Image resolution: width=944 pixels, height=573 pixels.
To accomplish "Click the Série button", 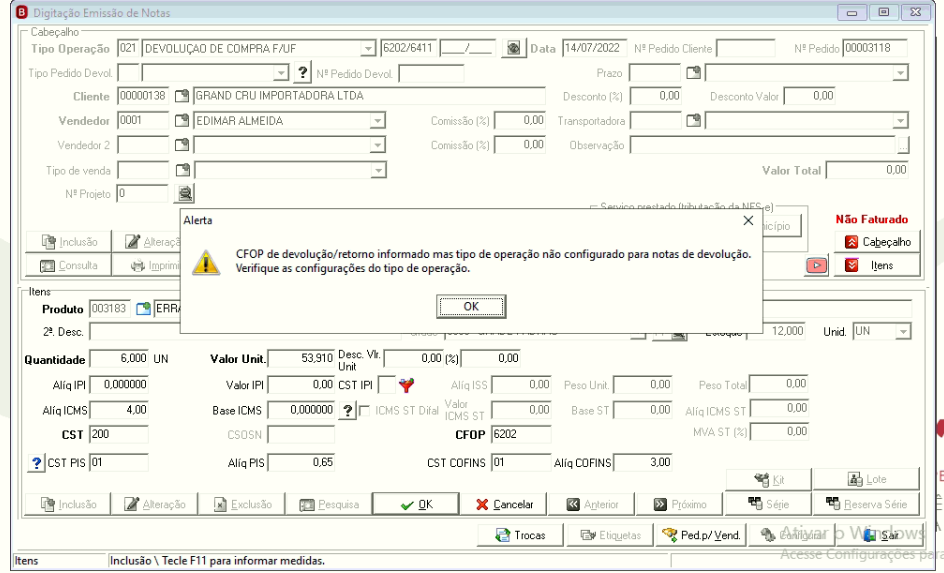I will 769,504.
